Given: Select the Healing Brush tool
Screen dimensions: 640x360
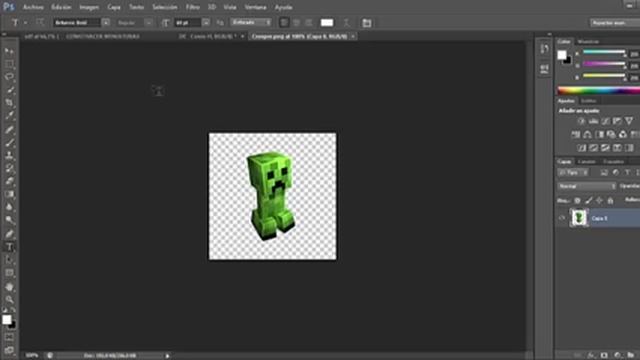Looking at the screenshot, I should 9,130.
